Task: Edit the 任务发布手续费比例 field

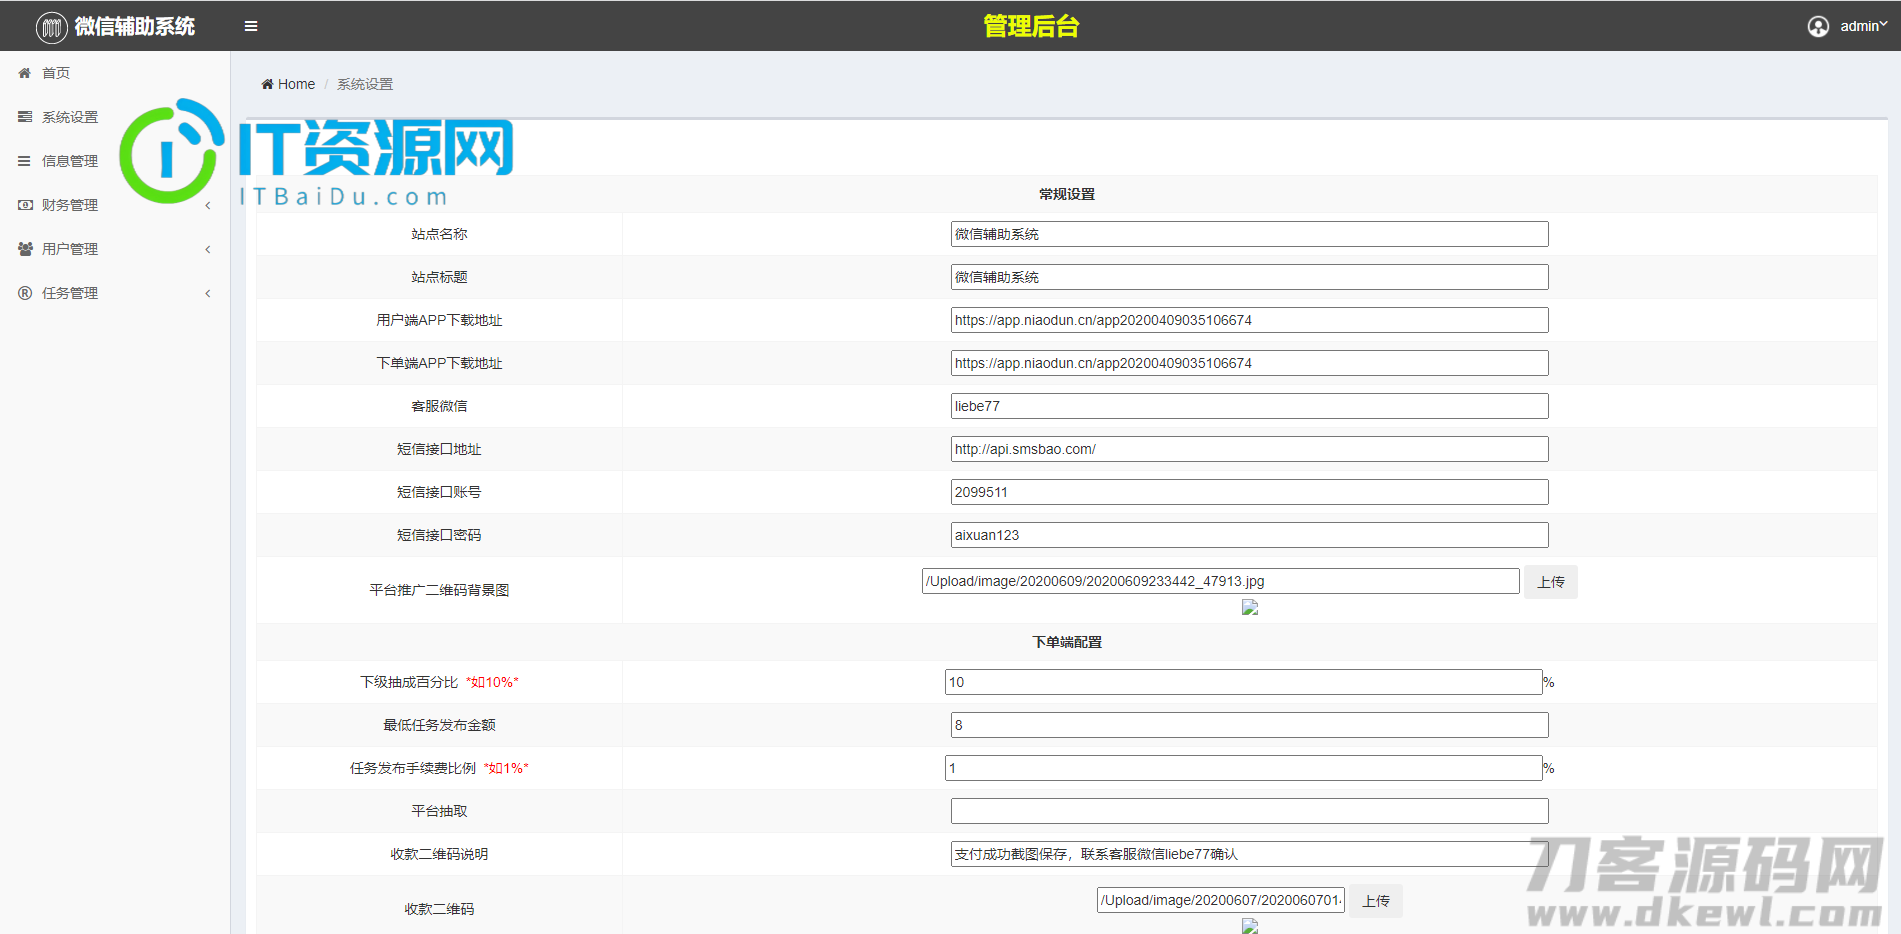Action: (x=1243, y=768)
